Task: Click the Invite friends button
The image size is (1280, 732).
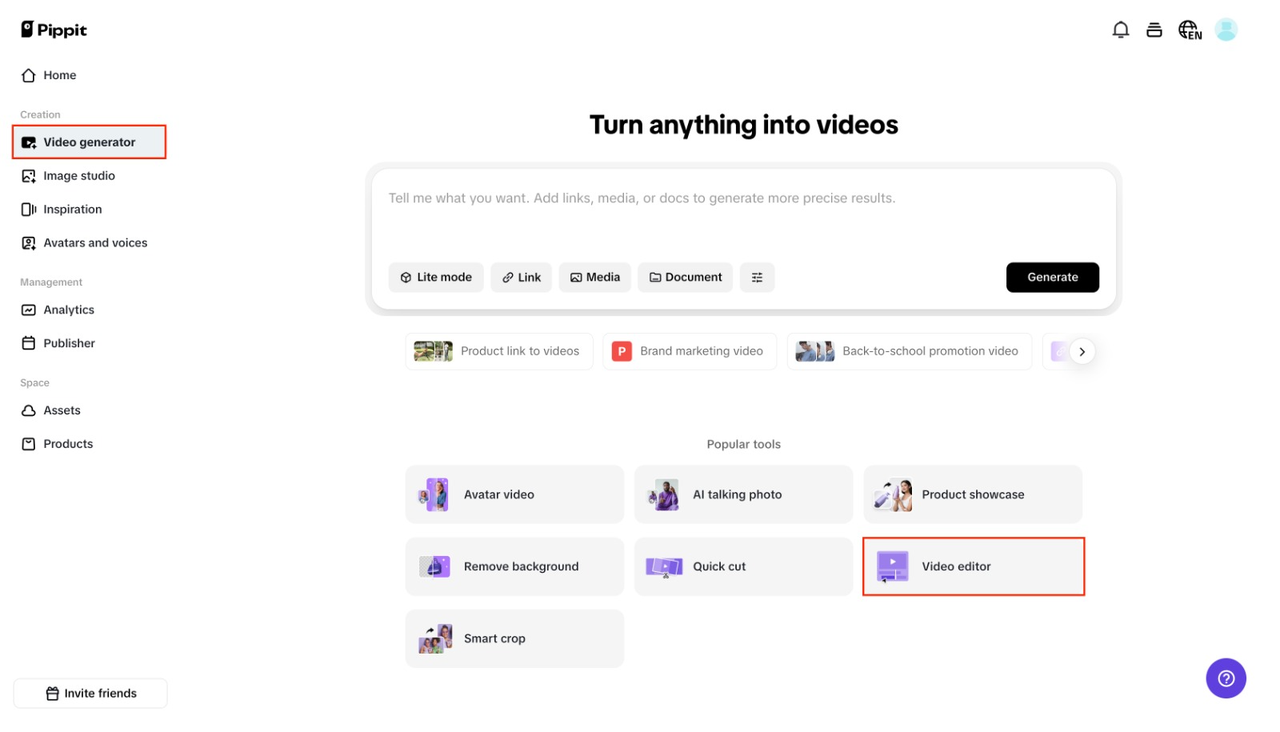Action: pos(90,692)
